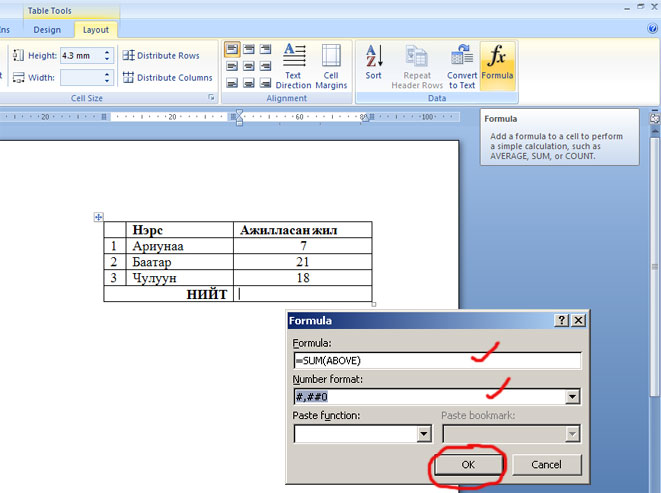Click Distribute Rows button
661x493 pixels.
[161, 55]
